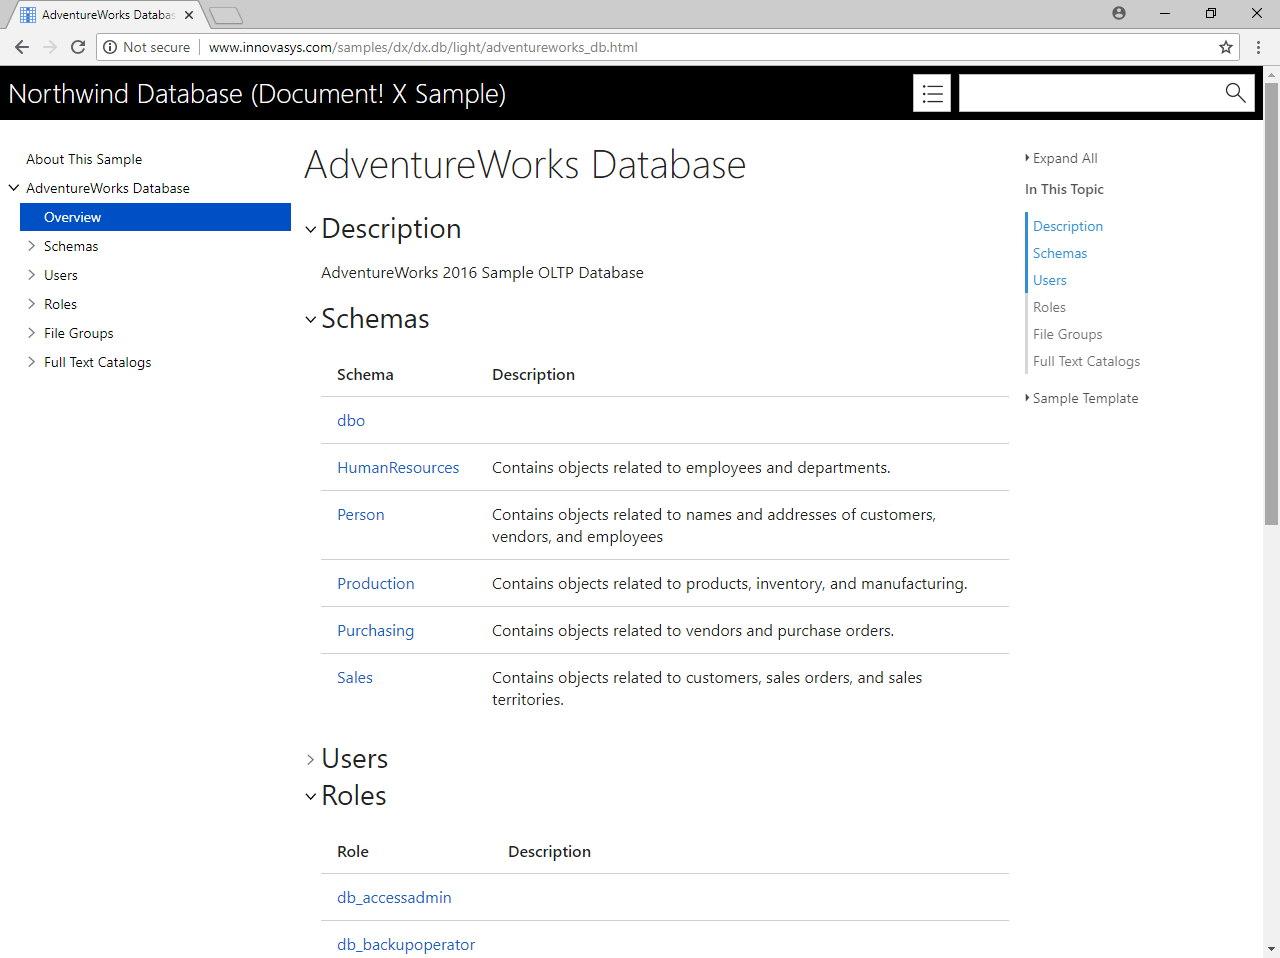The width and height of the screenshot is (1280, 958).
Task: Open a new browser tab
Action: [226, 15]
